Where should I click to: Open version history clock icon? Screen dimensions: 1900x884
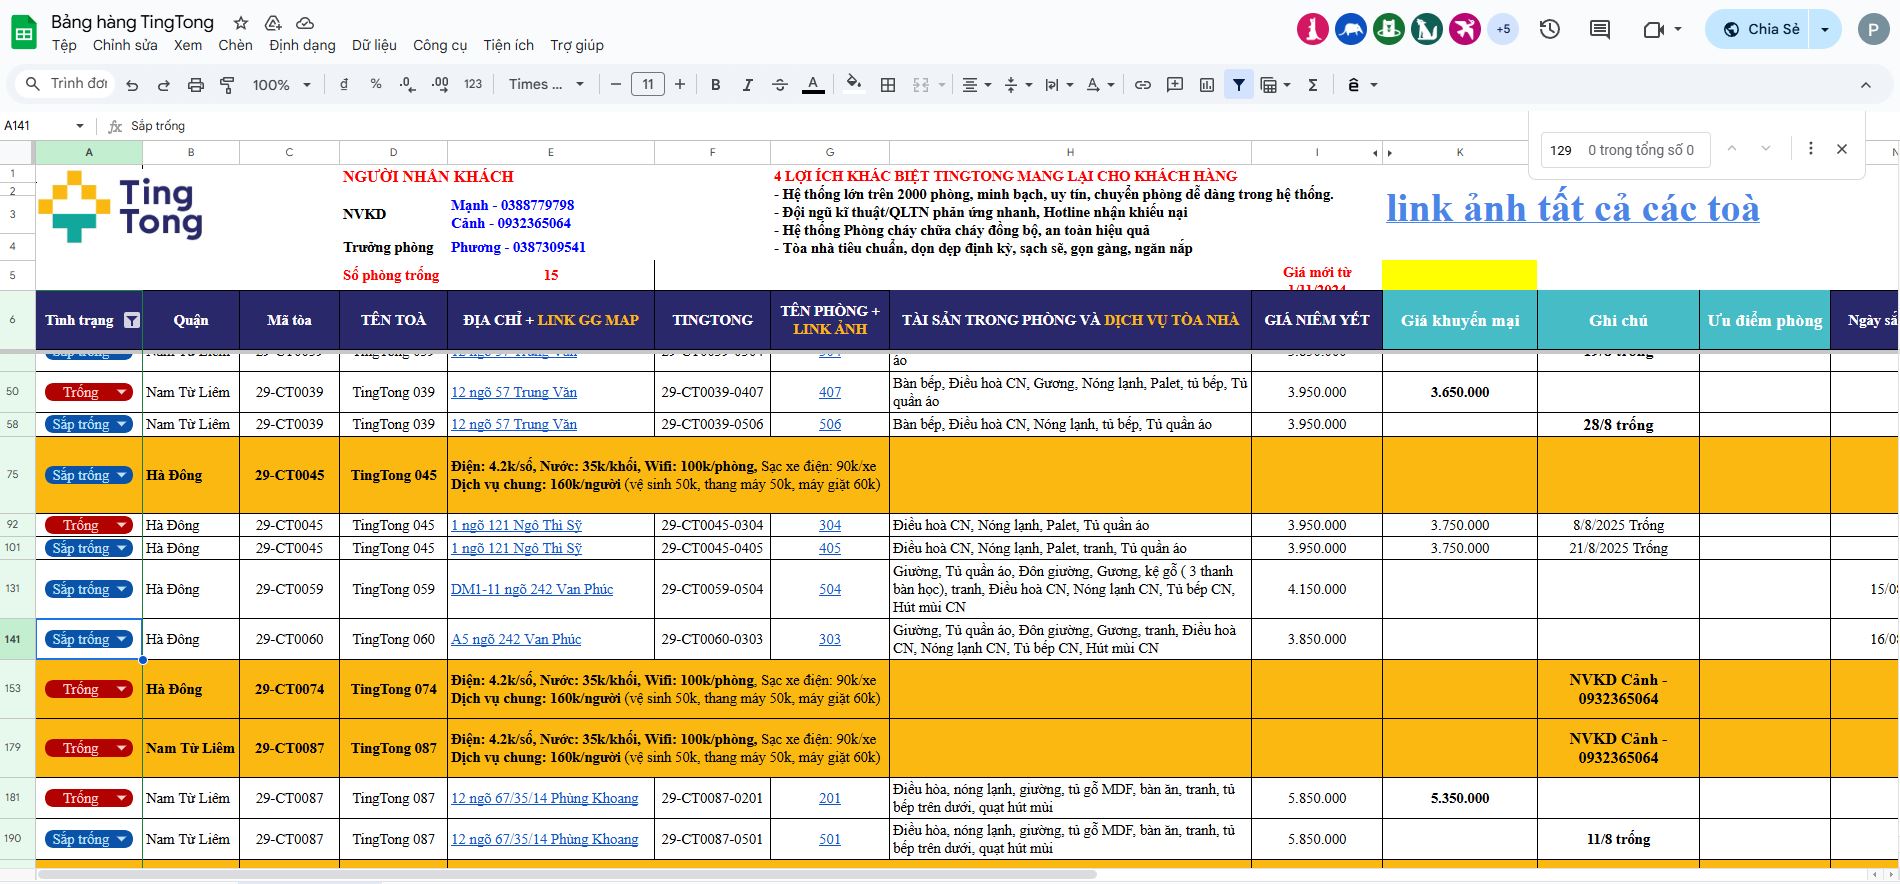click(1550, 29)
